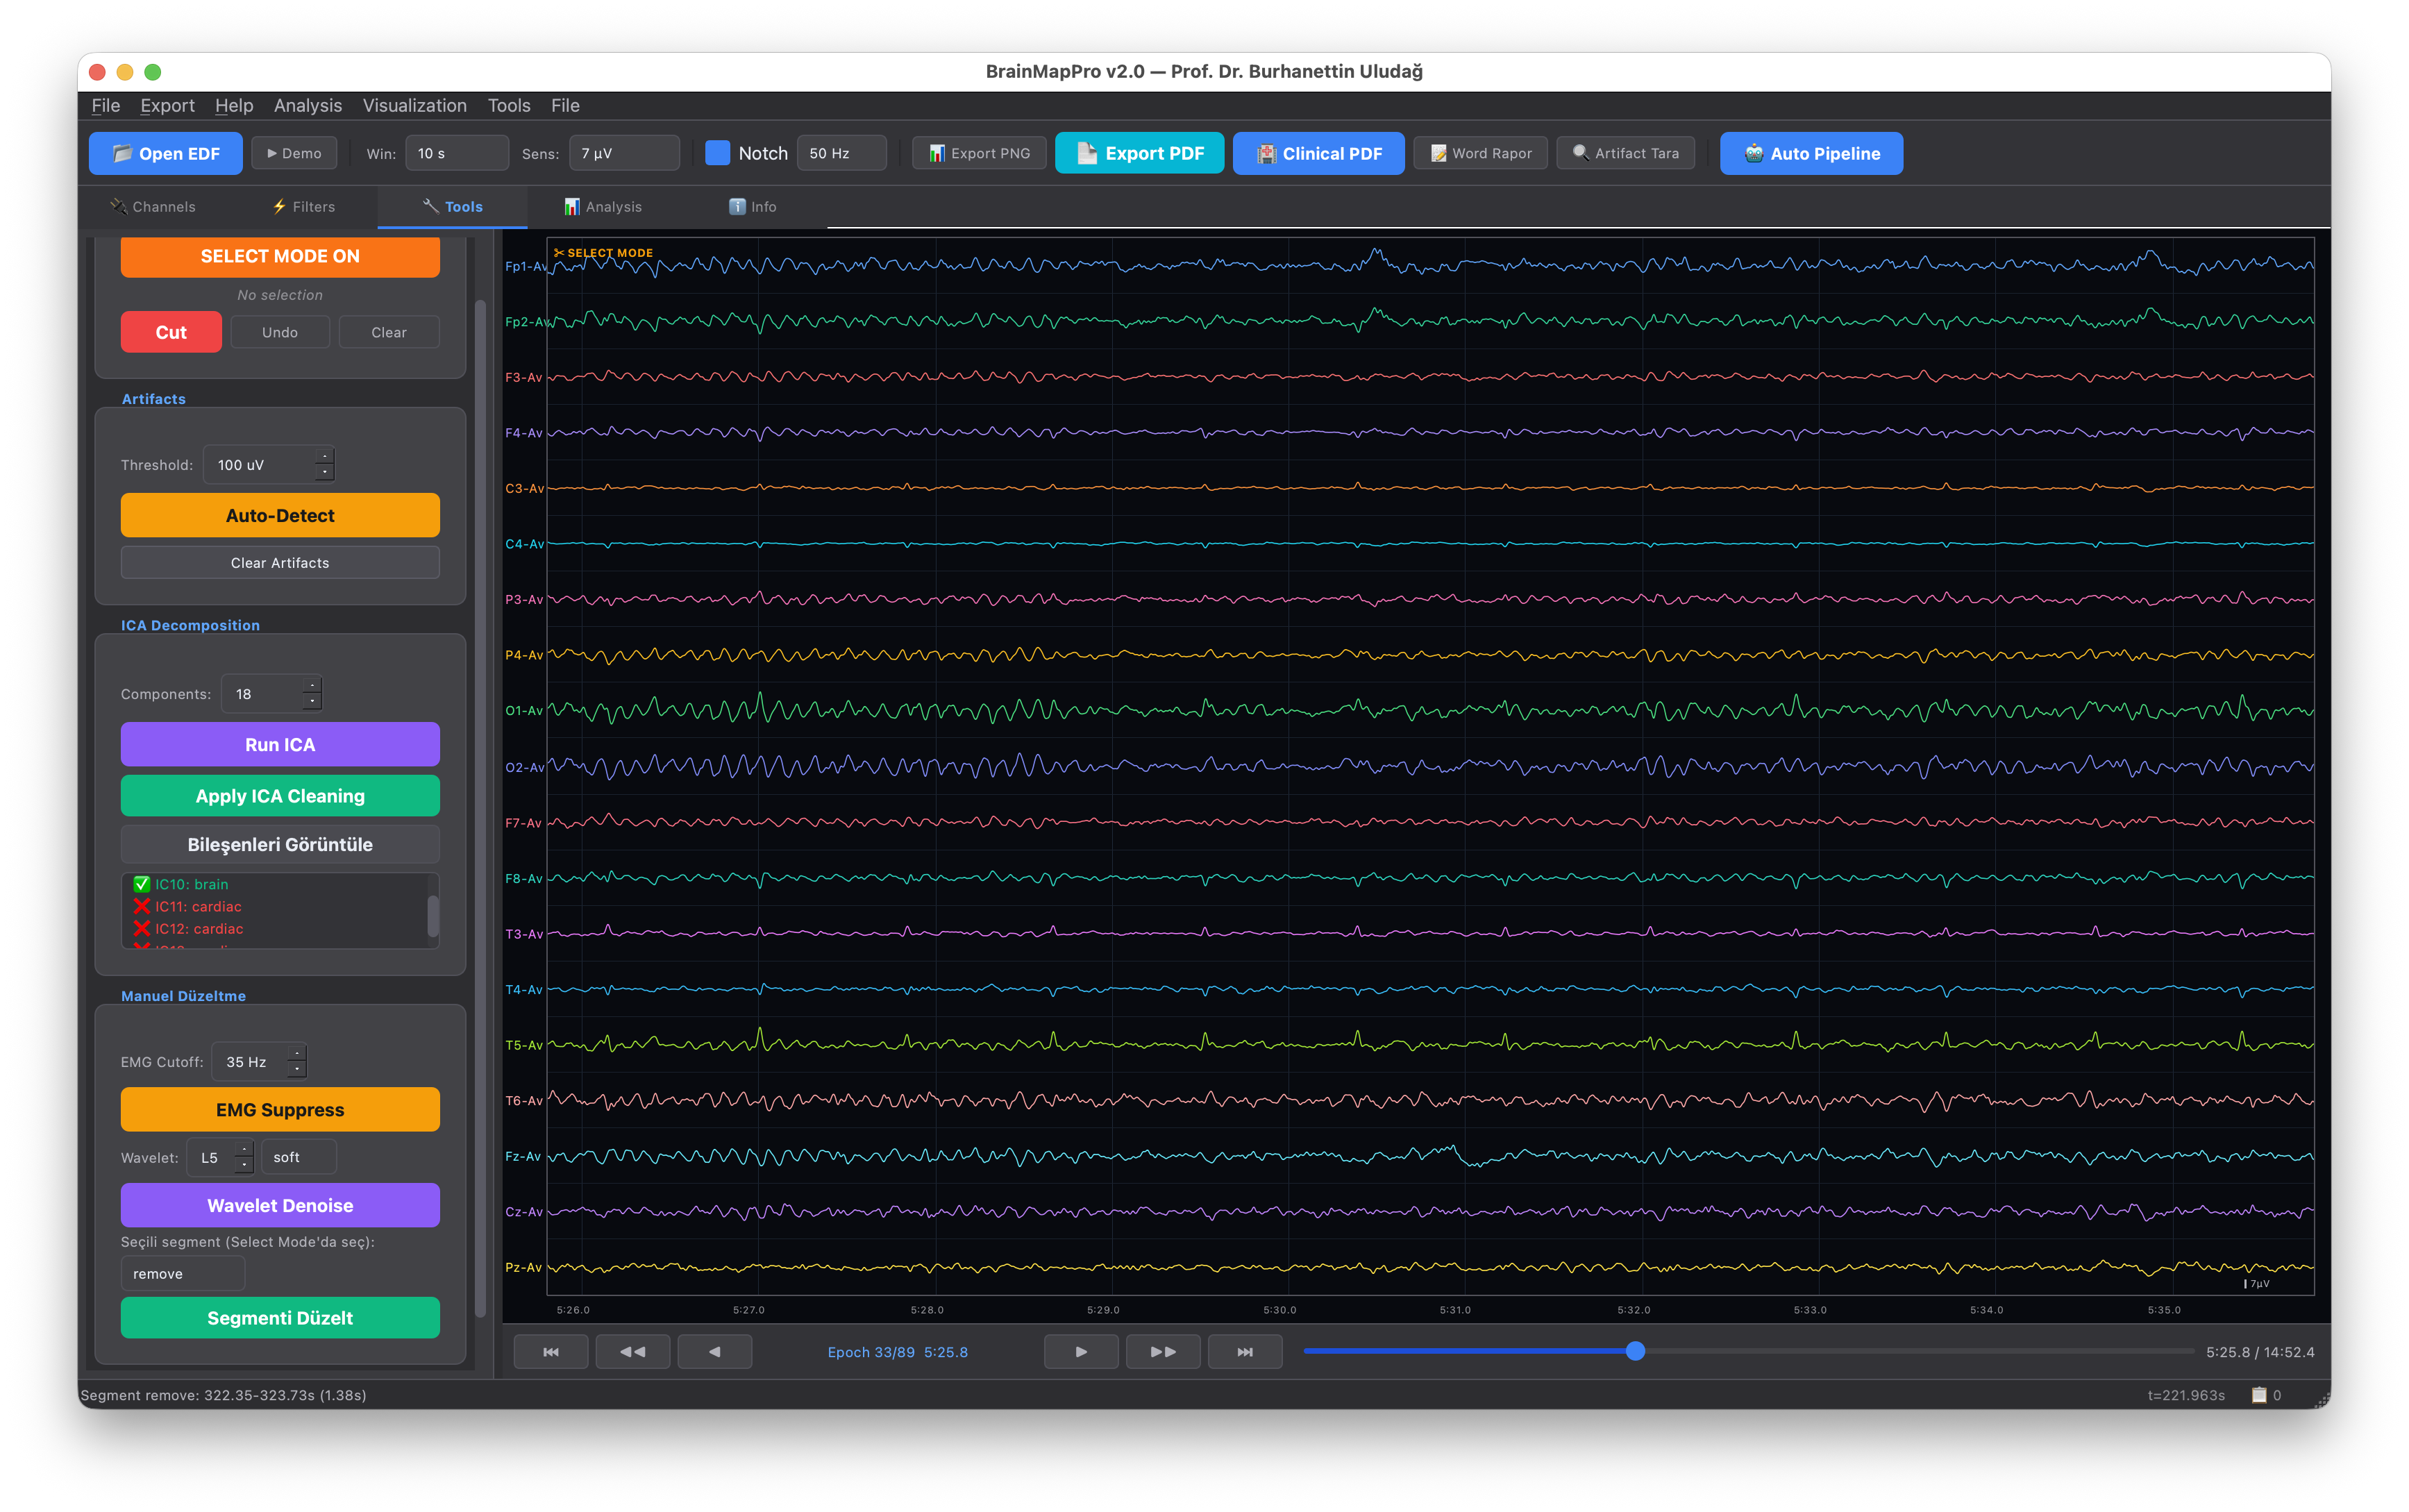
Task: Click the O2-Av channel label
Action: [525, 767]
